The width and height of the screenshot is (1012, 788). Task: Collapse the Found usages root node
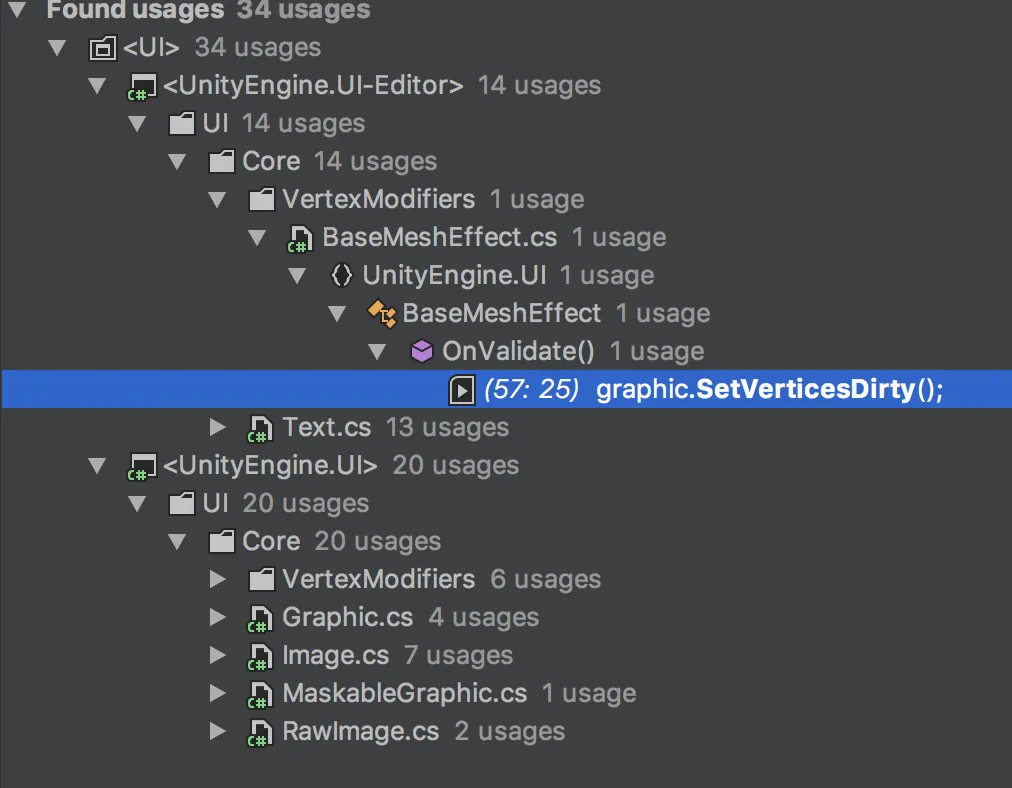click(x=18, y=10)
